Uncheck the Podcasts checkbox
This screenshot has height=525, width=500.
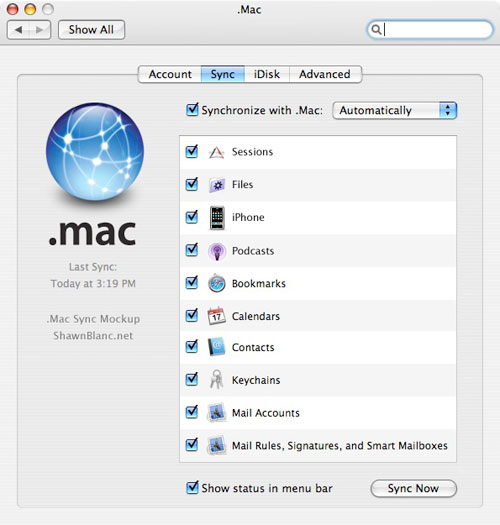tap(192, 249)
